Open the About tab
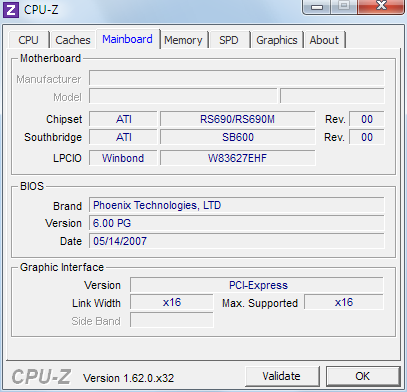Image resolution: width=407 pixels, height=392 pixels. click(x=324, y=40)
